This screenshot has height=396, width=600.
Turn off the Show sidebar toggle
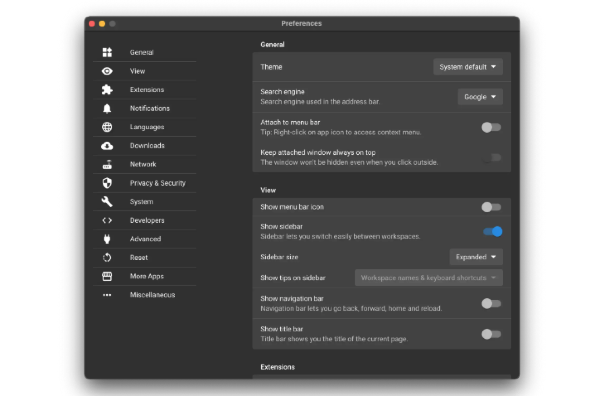(493, 231)
